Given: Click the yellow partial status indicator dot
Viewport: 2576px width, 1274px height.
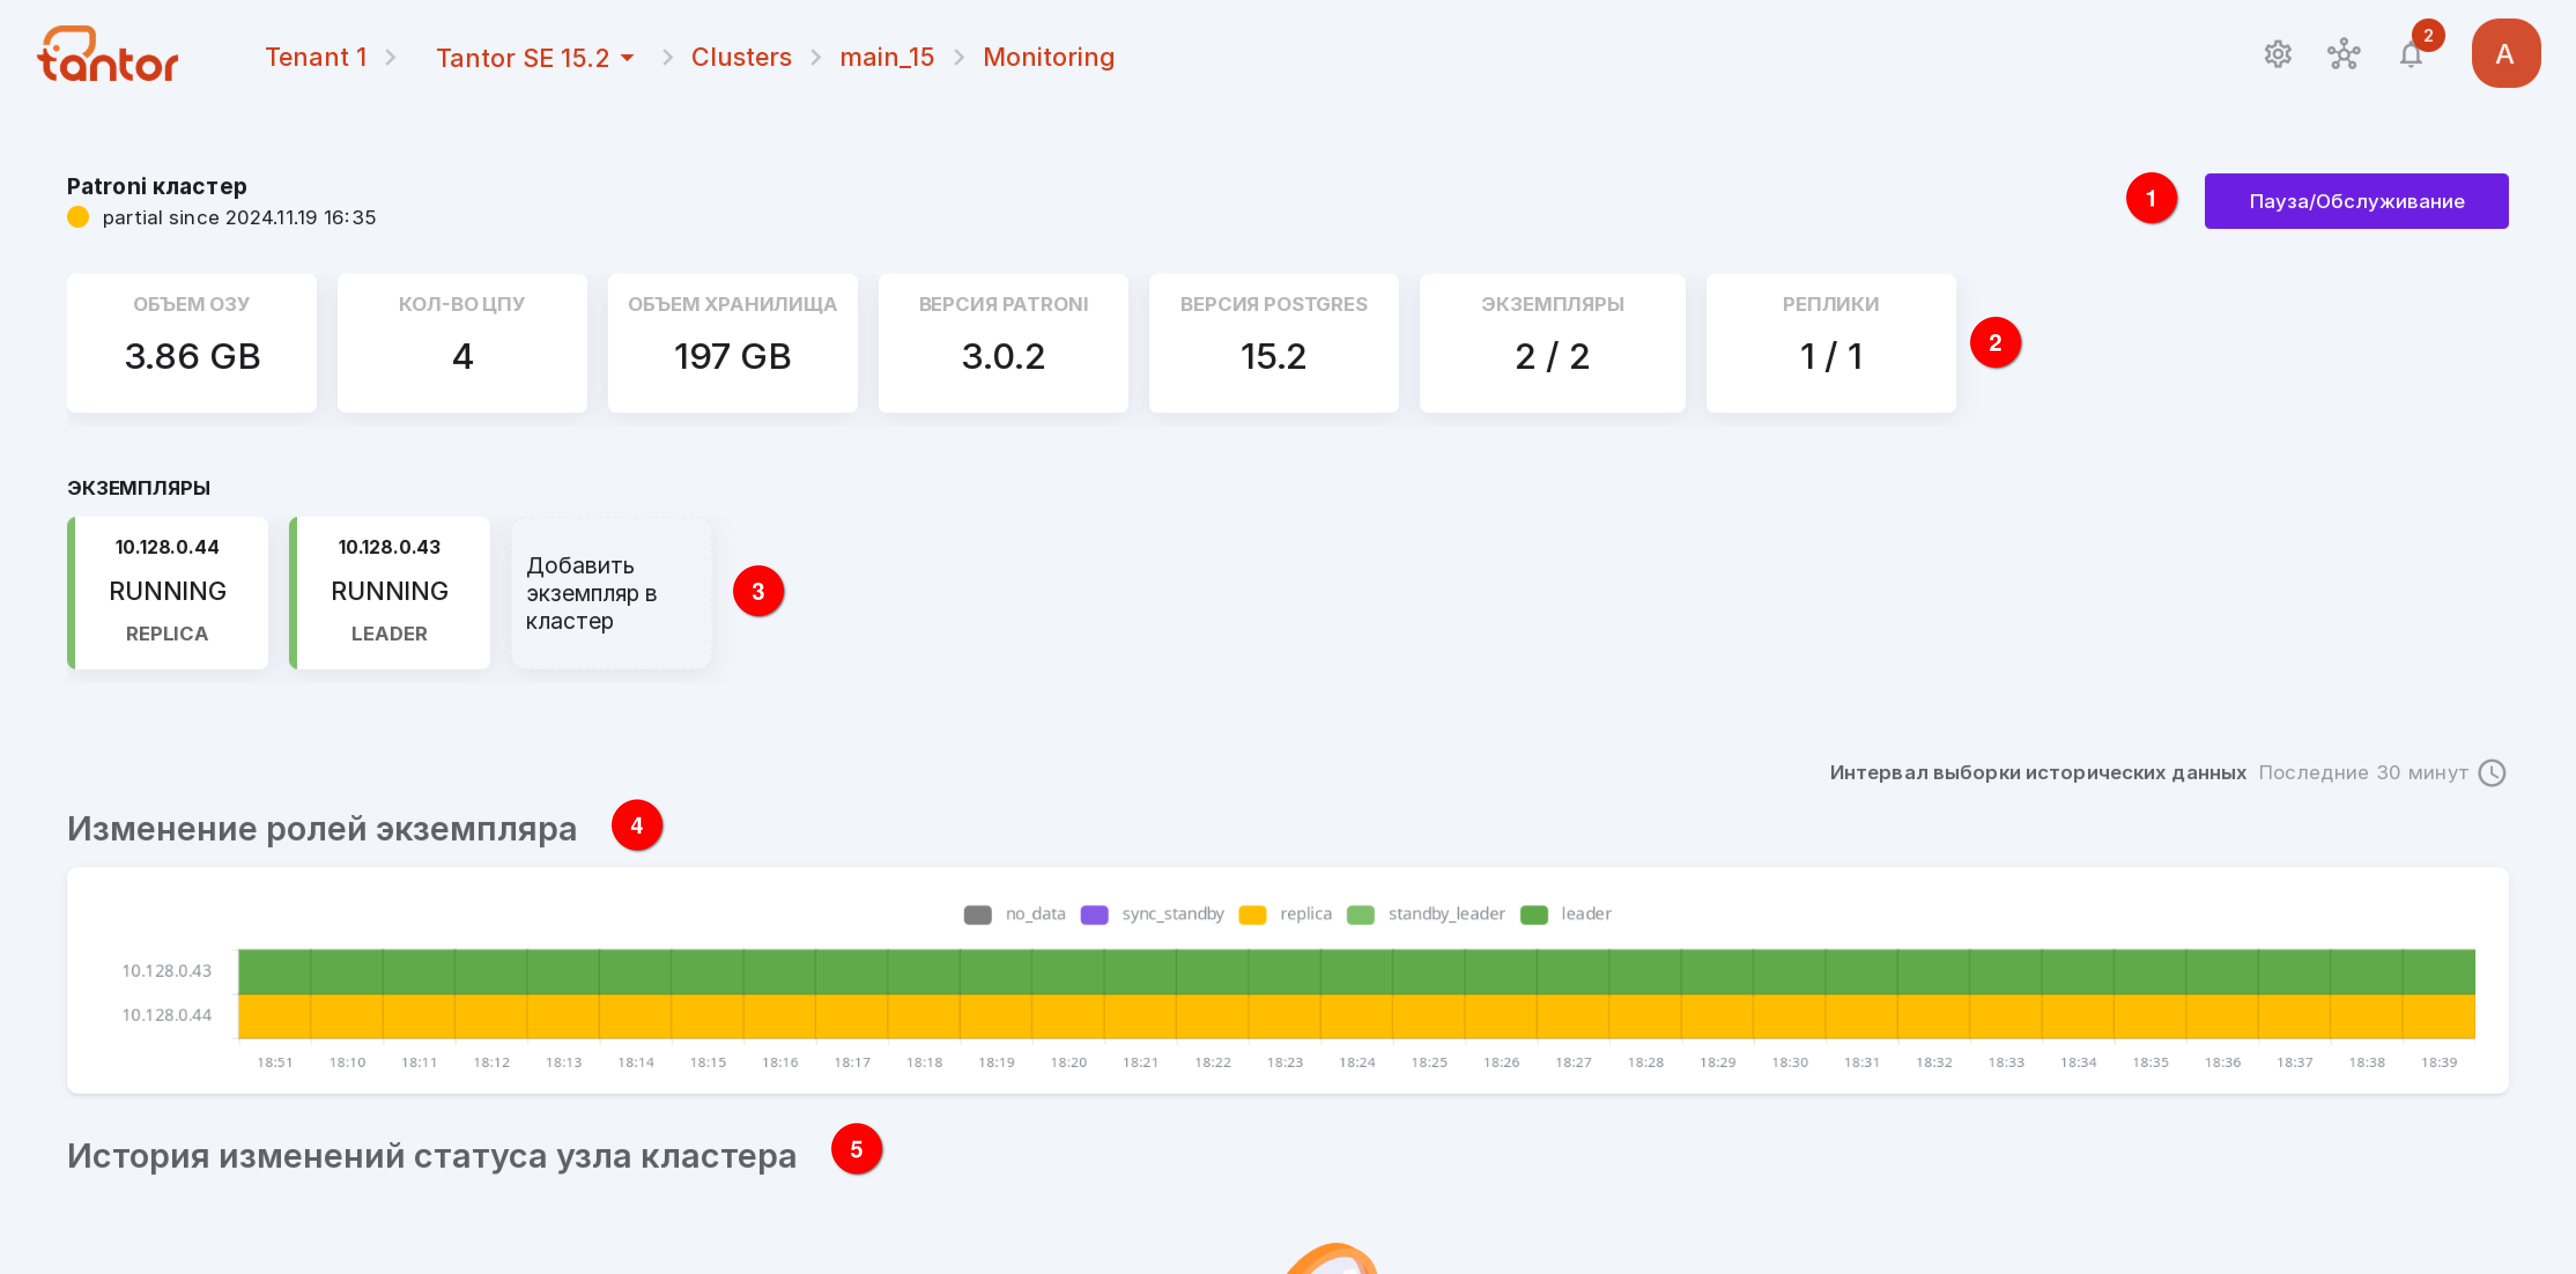Looking at the screenshot, I should pyautogui.click(x=78, y=217).
